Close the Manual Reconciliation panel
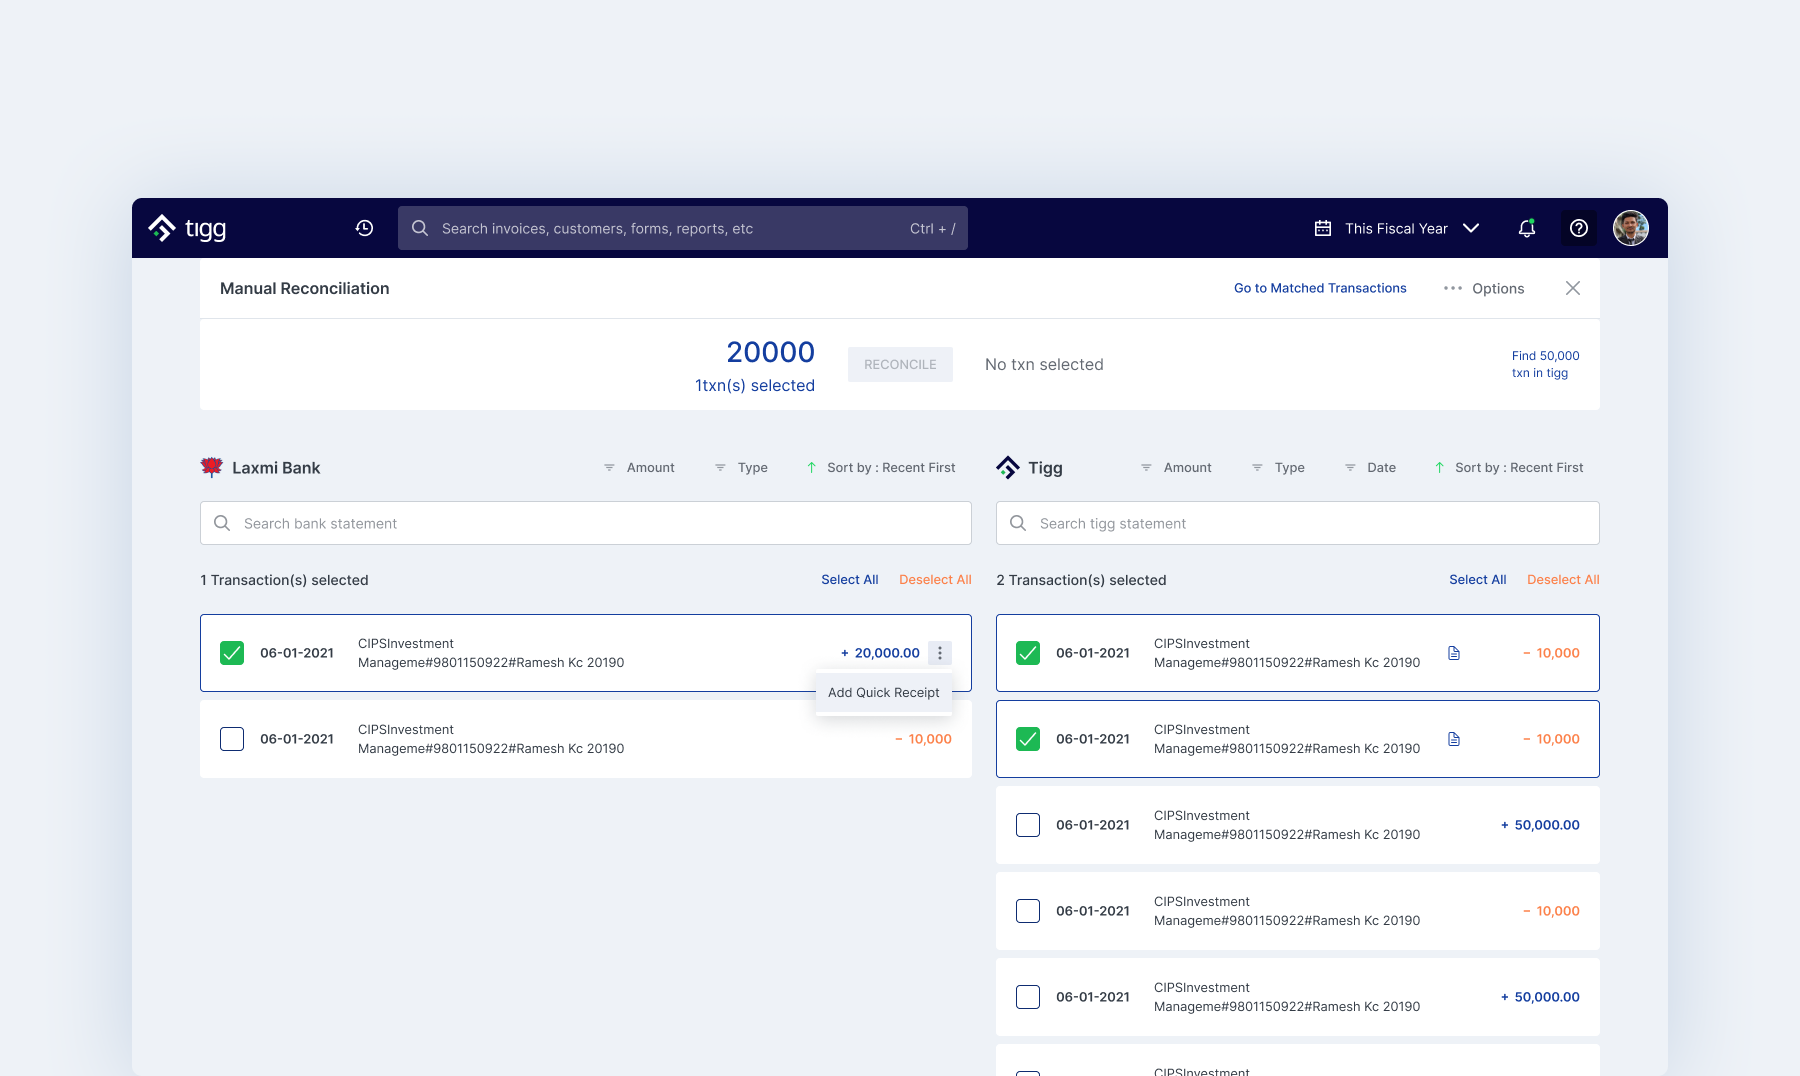The image size is (1800, 1076). click(x=1573, y=288)
